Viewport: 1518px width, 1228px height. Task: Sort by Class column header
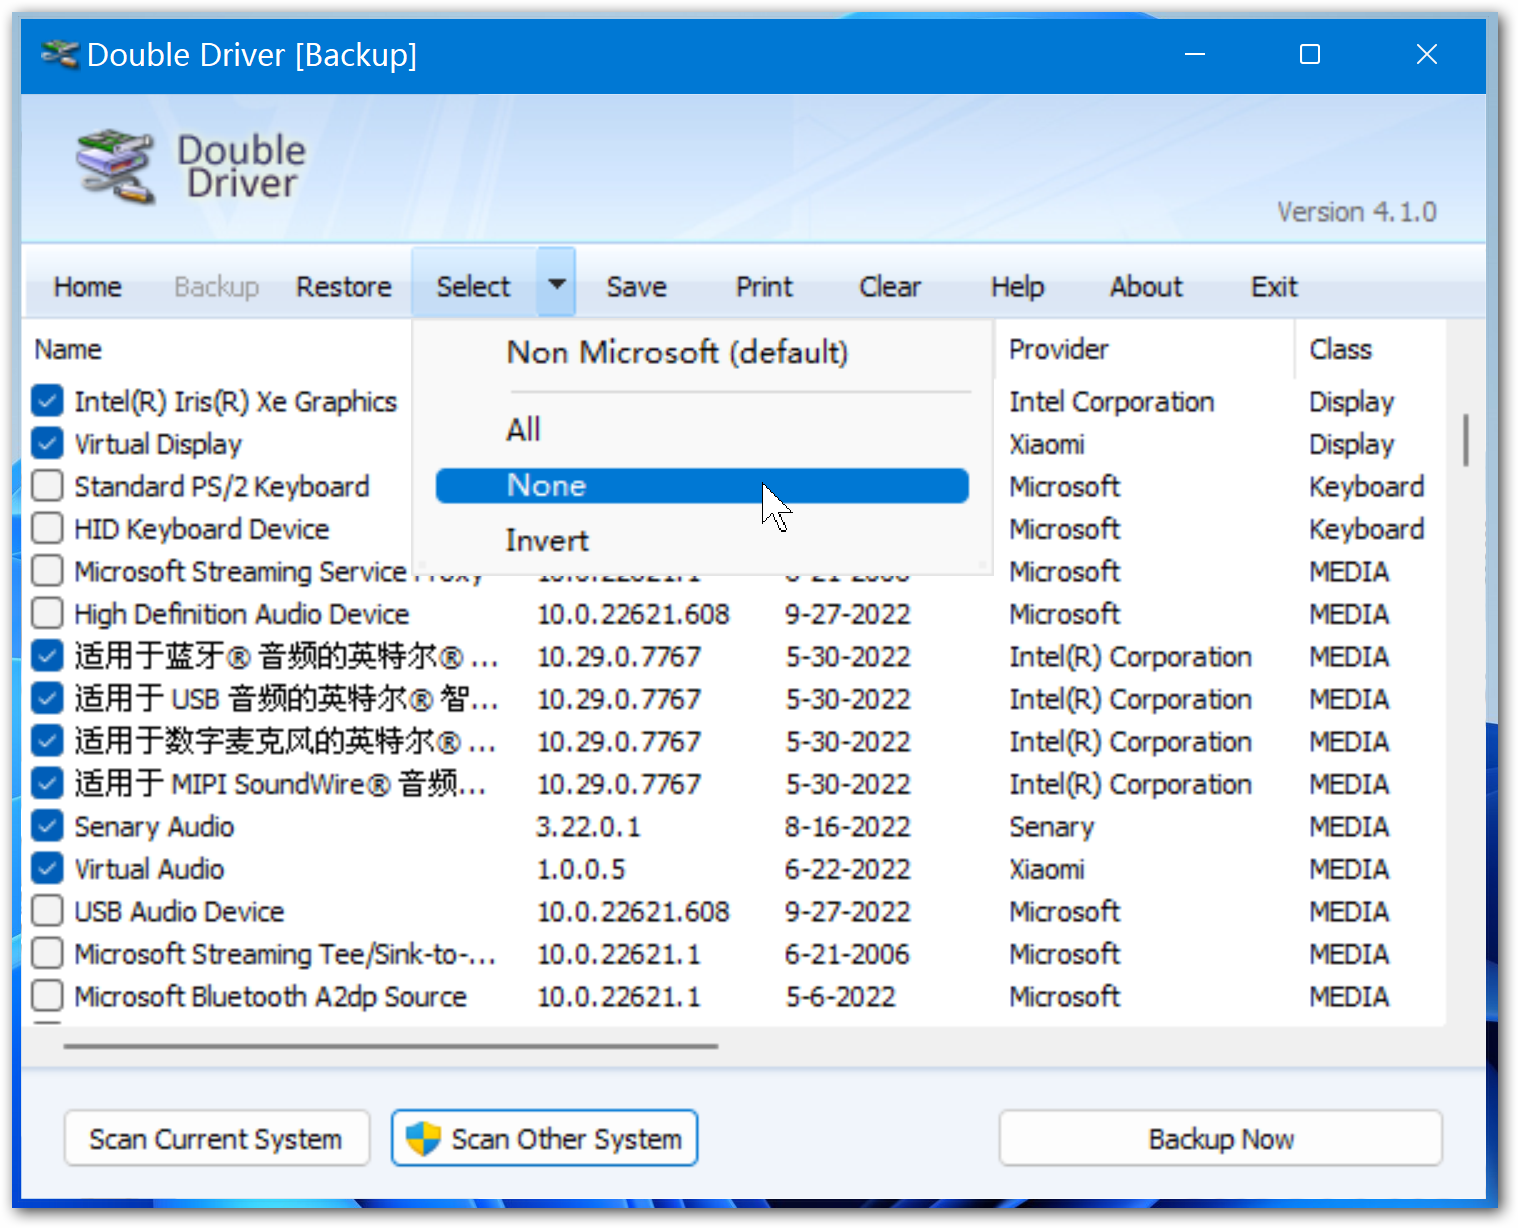coord(1340,349)
